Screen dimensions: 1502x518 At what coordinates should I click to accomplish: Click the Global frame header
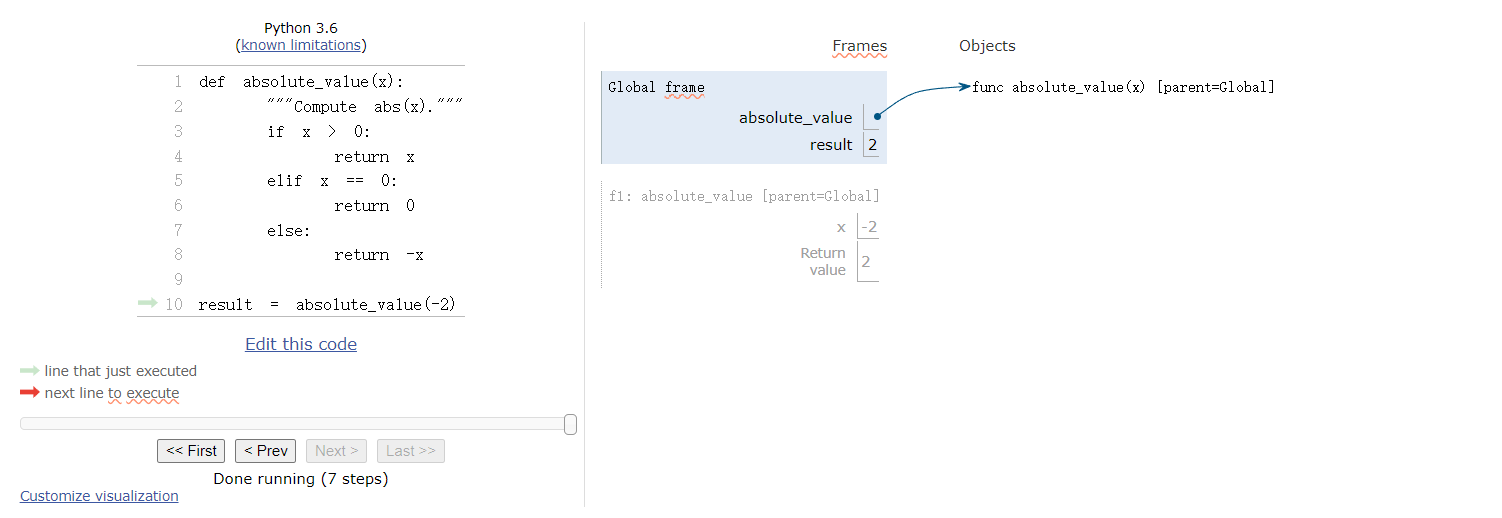click(656, 87)
